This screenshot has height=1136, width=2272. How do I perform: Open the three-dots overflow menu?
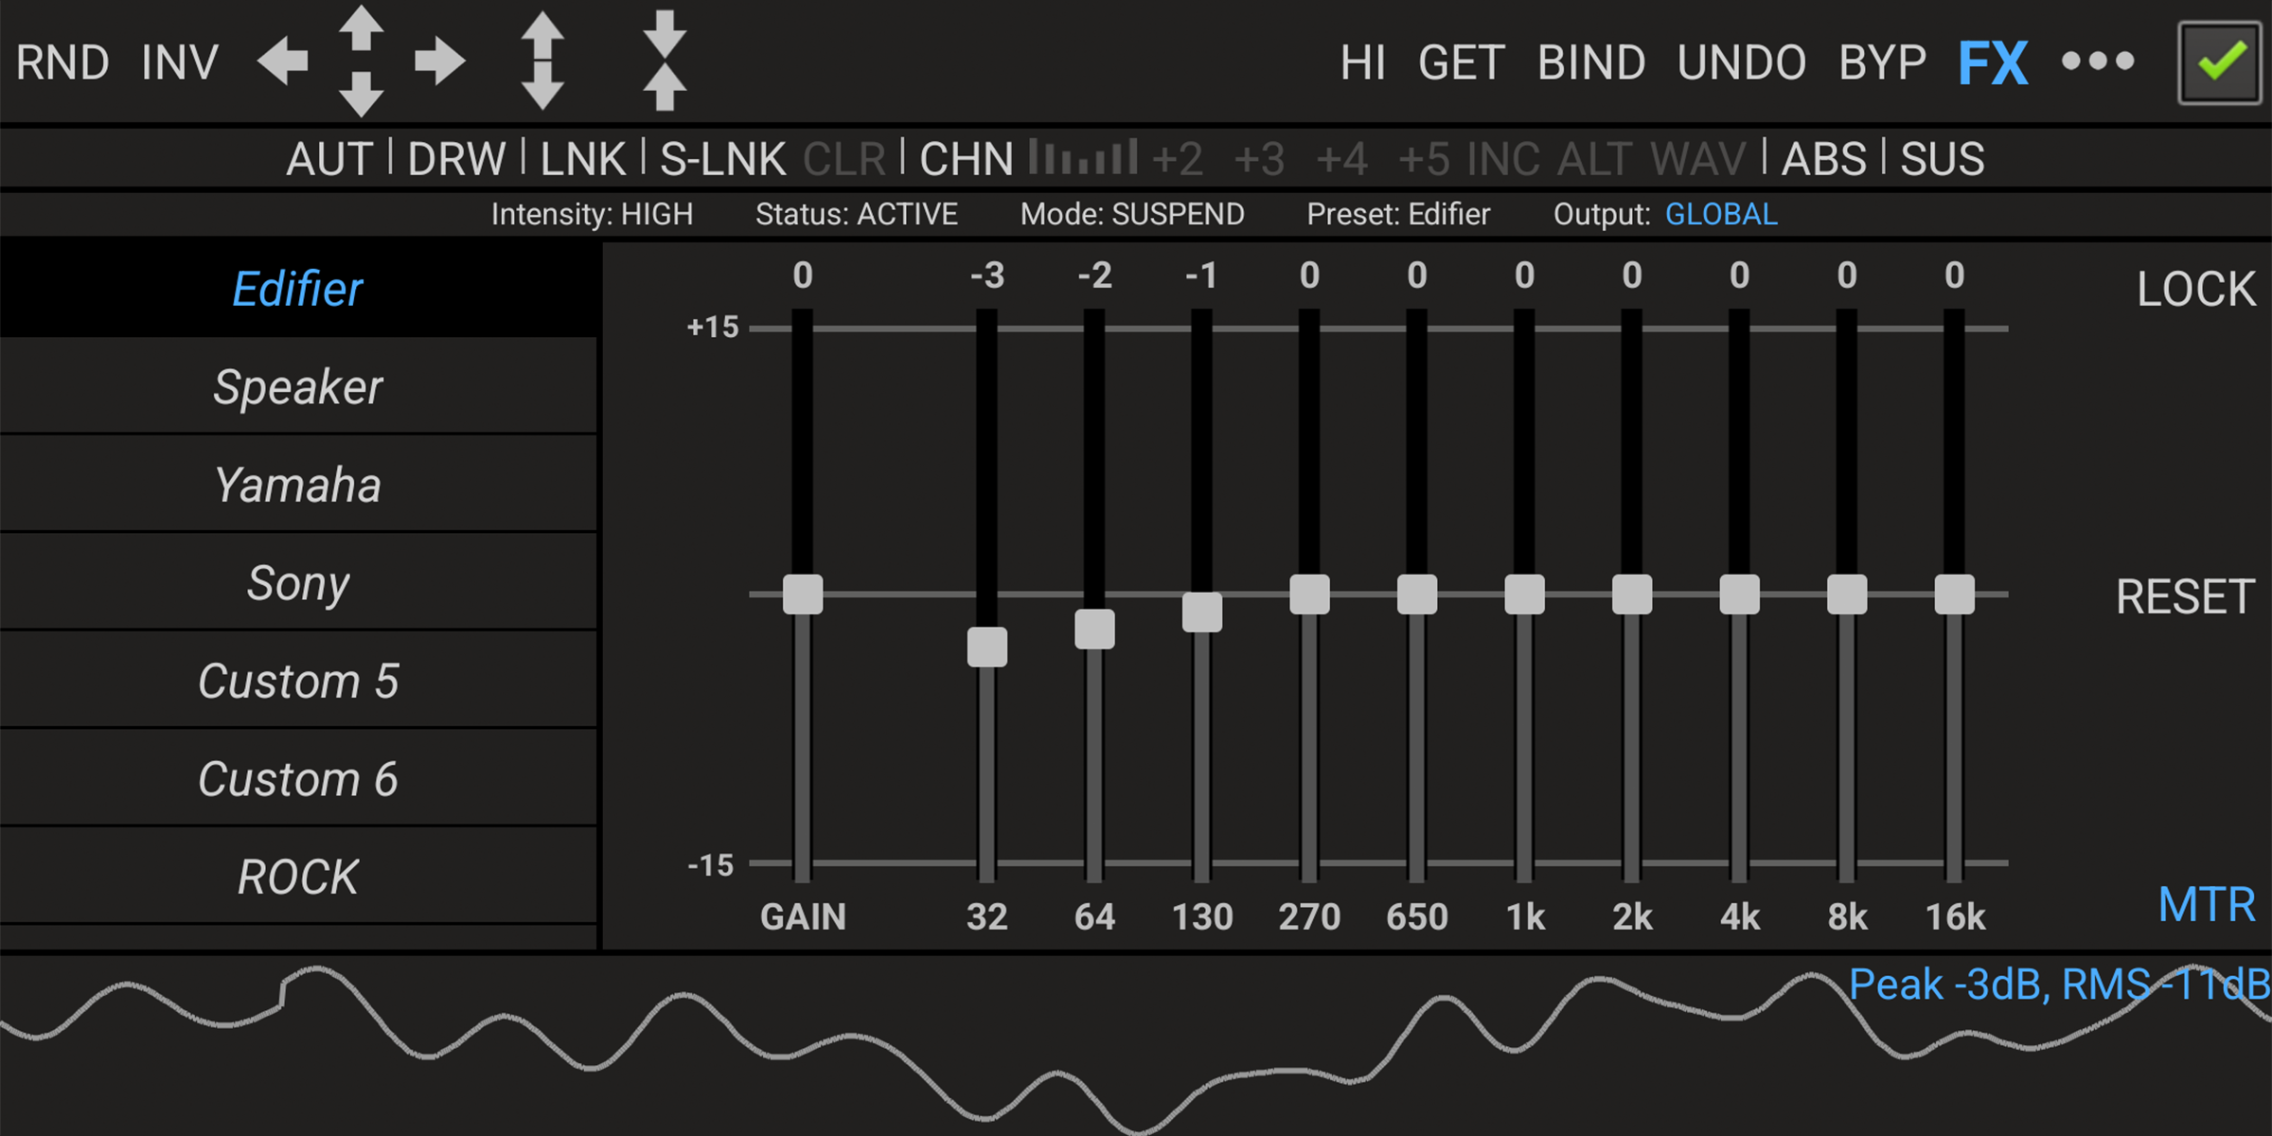click(x=2098, y=62)
